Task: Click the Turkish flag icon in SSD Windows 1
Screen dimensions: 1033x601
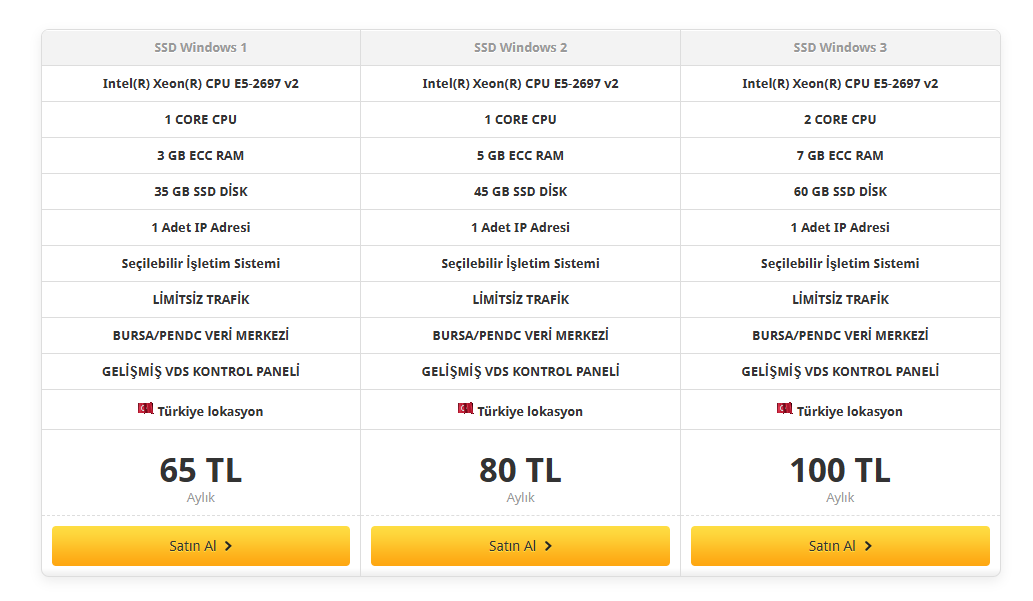Action: tap(146, 409)
